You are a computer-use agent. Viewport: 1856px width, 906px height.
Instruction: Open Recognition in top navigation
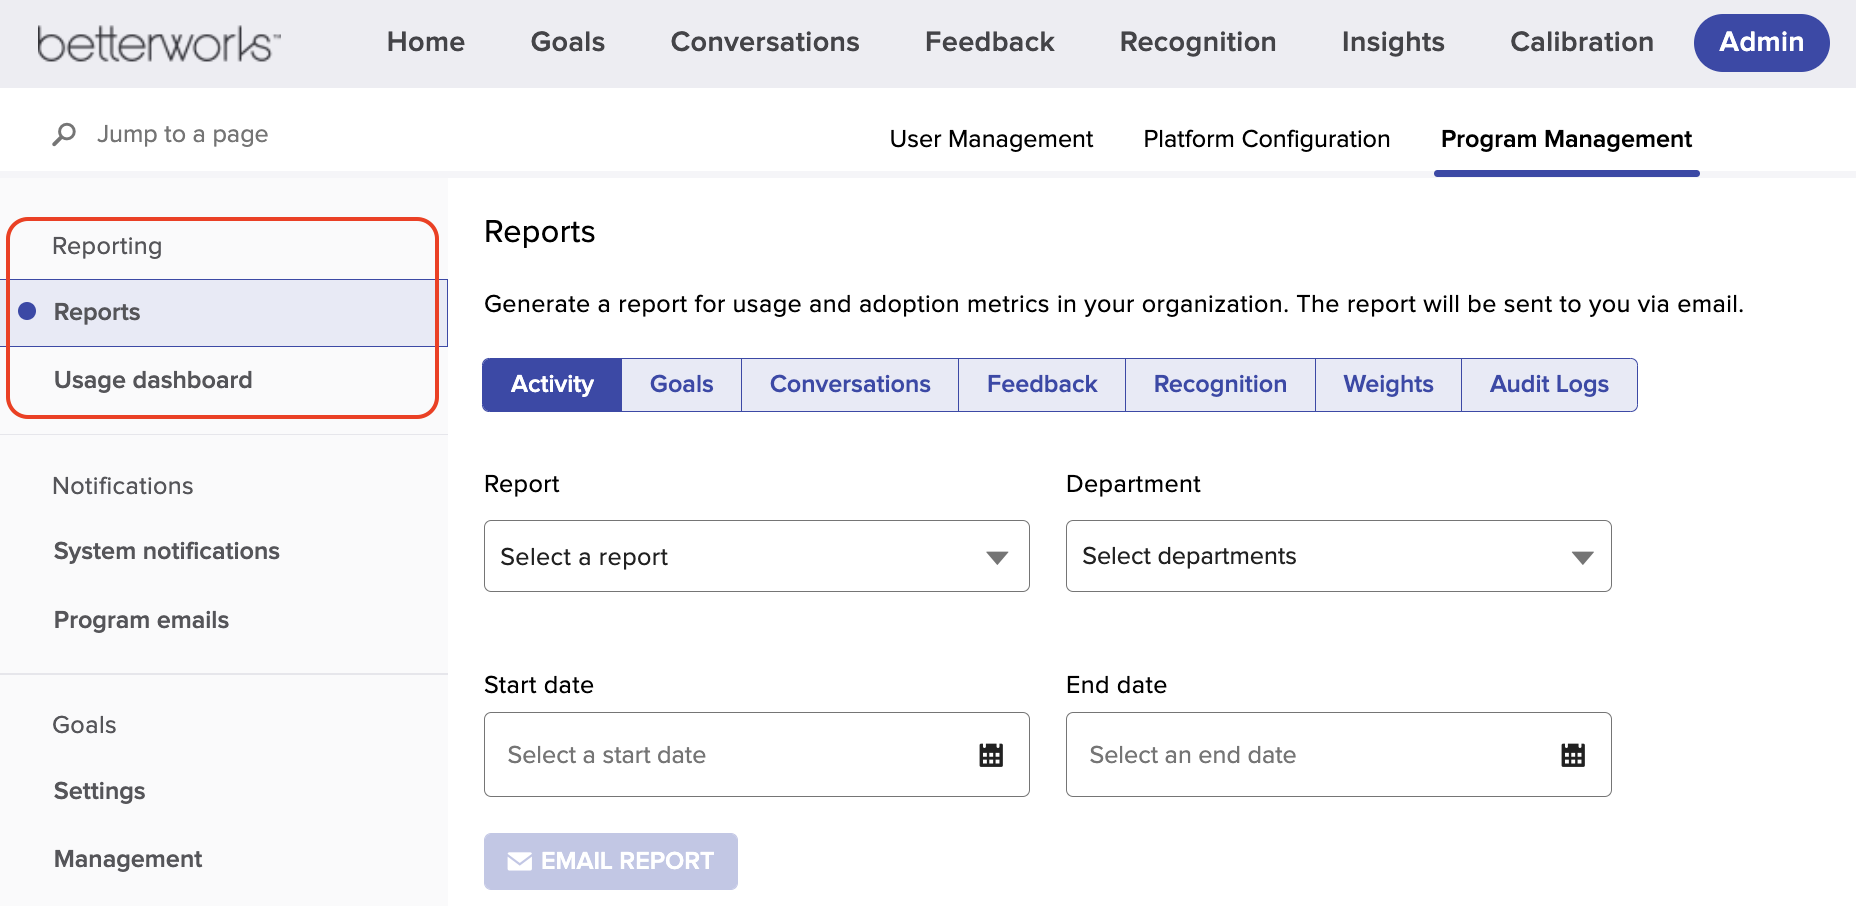click(x=1198, y=42)
